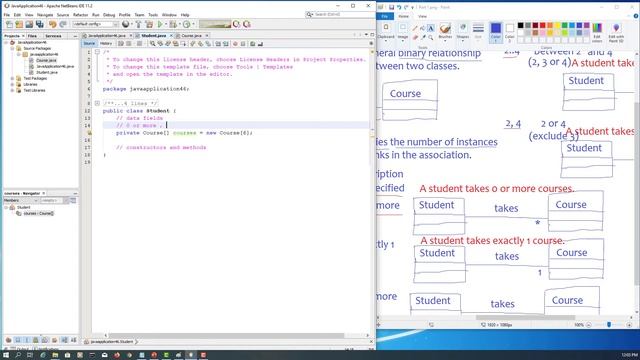
Task: Switch editor to History view
Action: tap(106, 44)
